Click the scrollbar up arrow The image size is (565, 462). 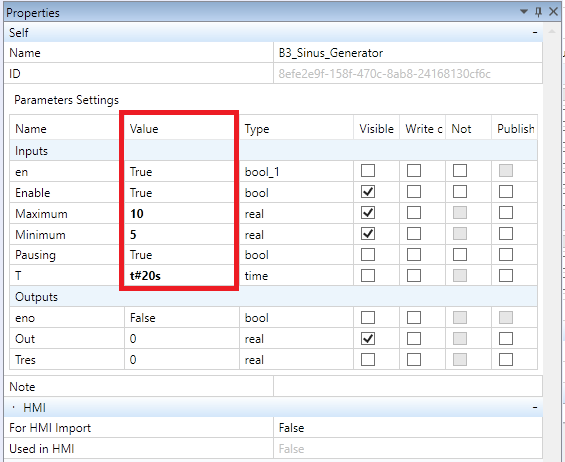click(x=552, y=32)
